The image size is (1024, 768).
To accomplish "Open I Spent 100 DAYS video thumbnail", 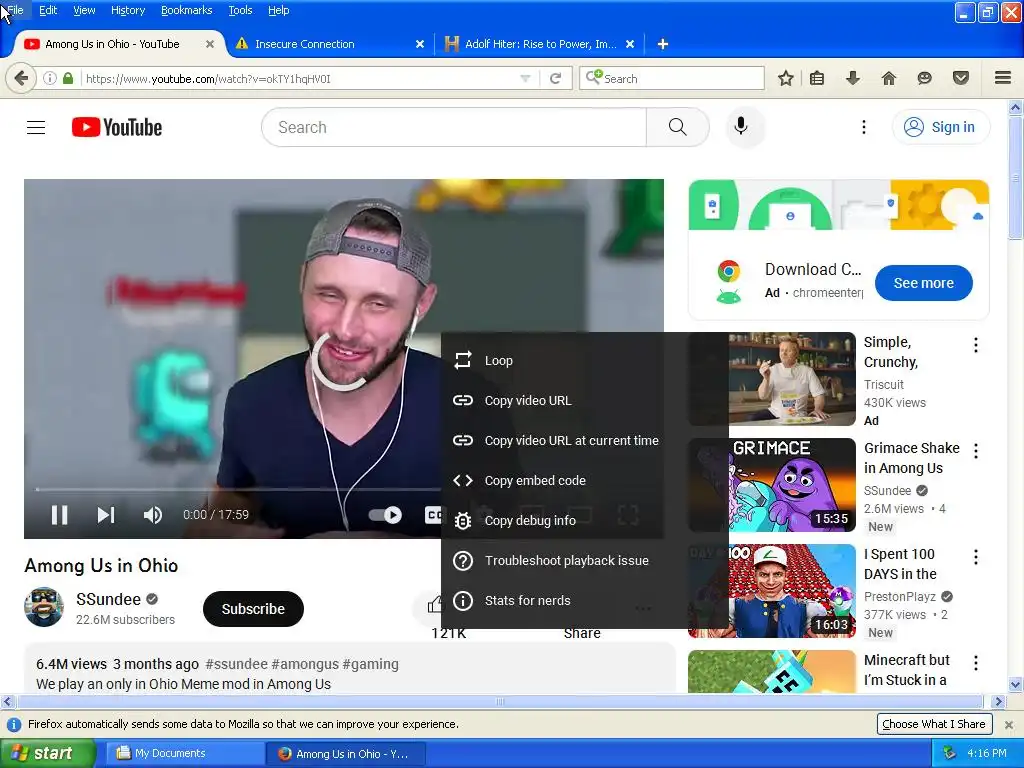I will click(x=772, y=591).
